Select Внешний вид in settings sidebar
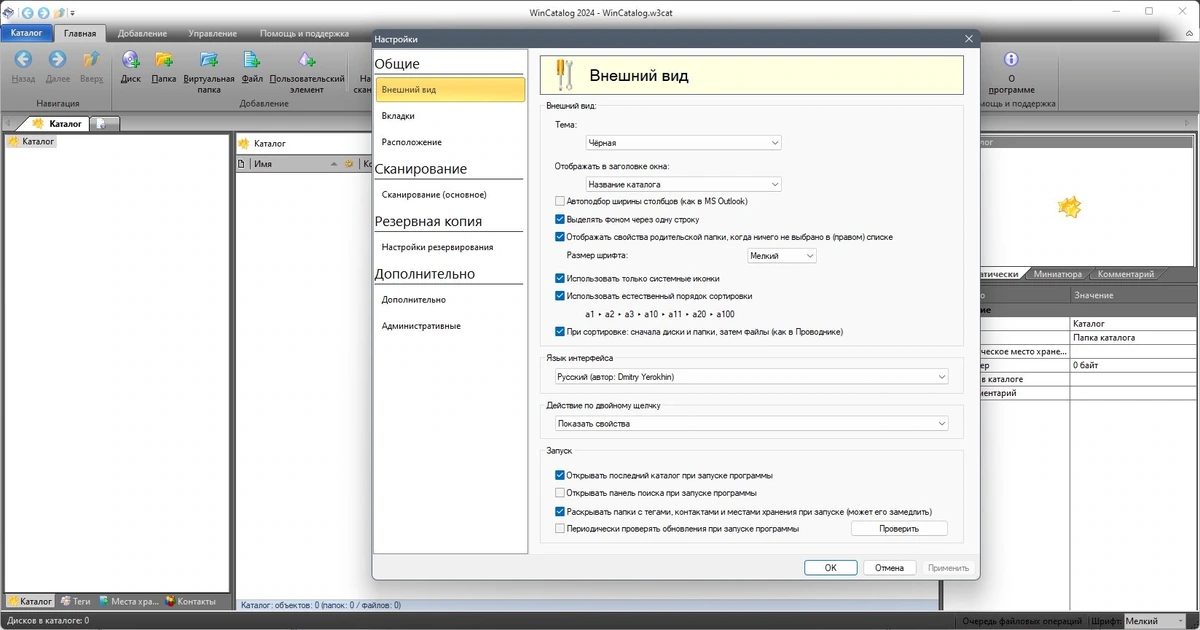 pyautogui.click(x=450, y=89)
